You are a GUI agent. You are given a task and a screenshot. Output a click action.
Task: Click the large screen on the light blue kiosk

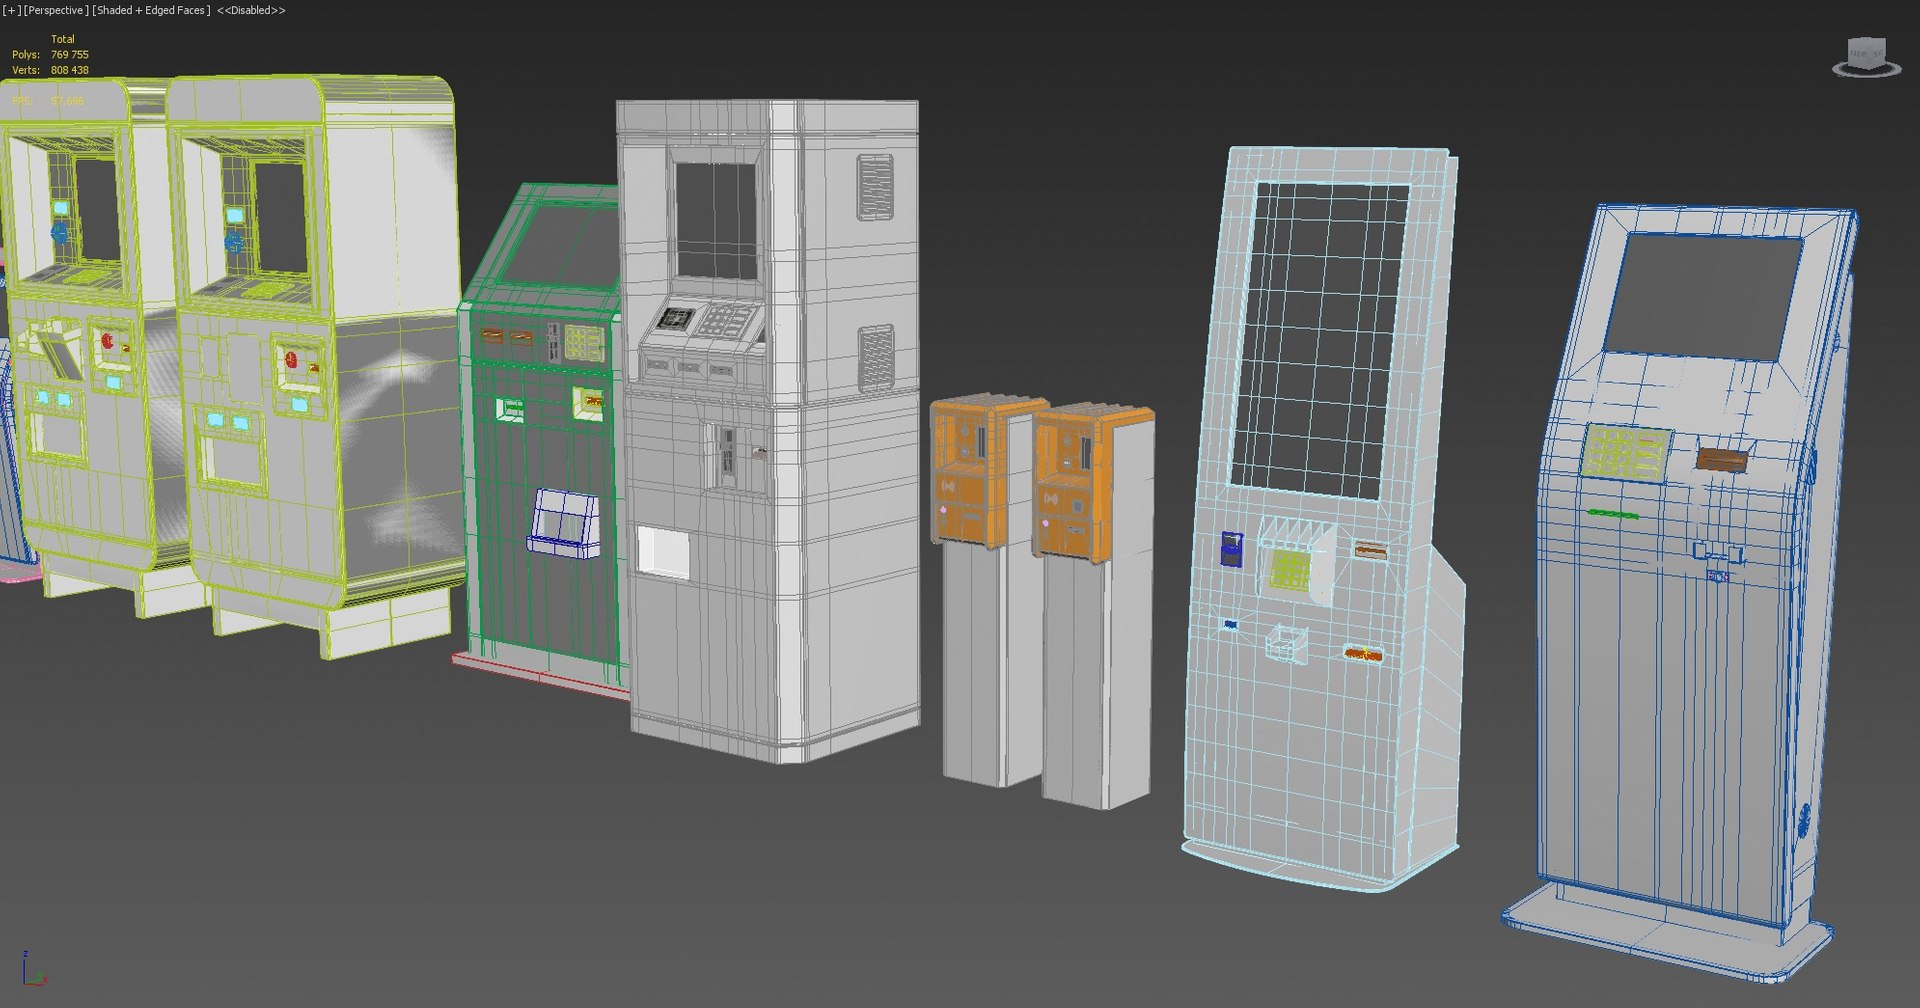(x=1320, y=340)
